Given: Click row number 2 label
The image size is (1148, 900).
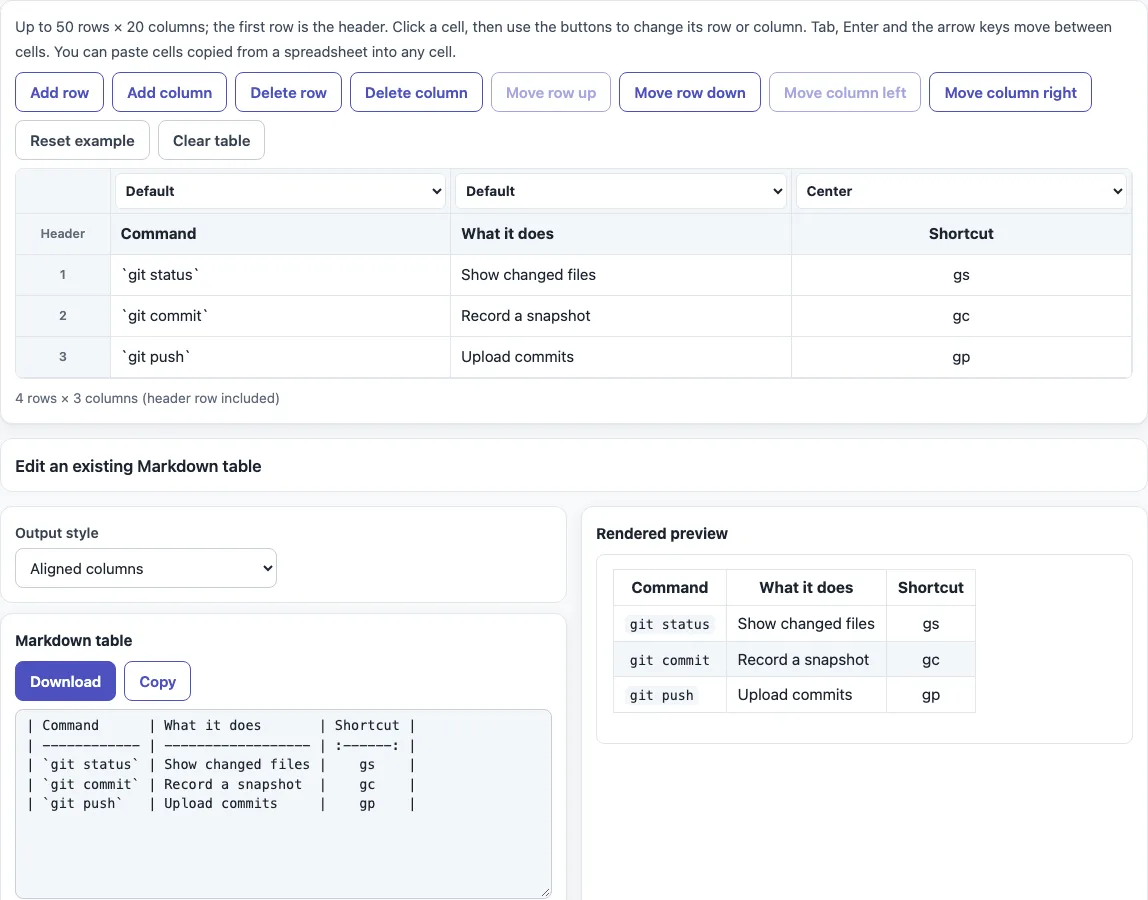Looking at the screenshot, I should pos(63,316).
